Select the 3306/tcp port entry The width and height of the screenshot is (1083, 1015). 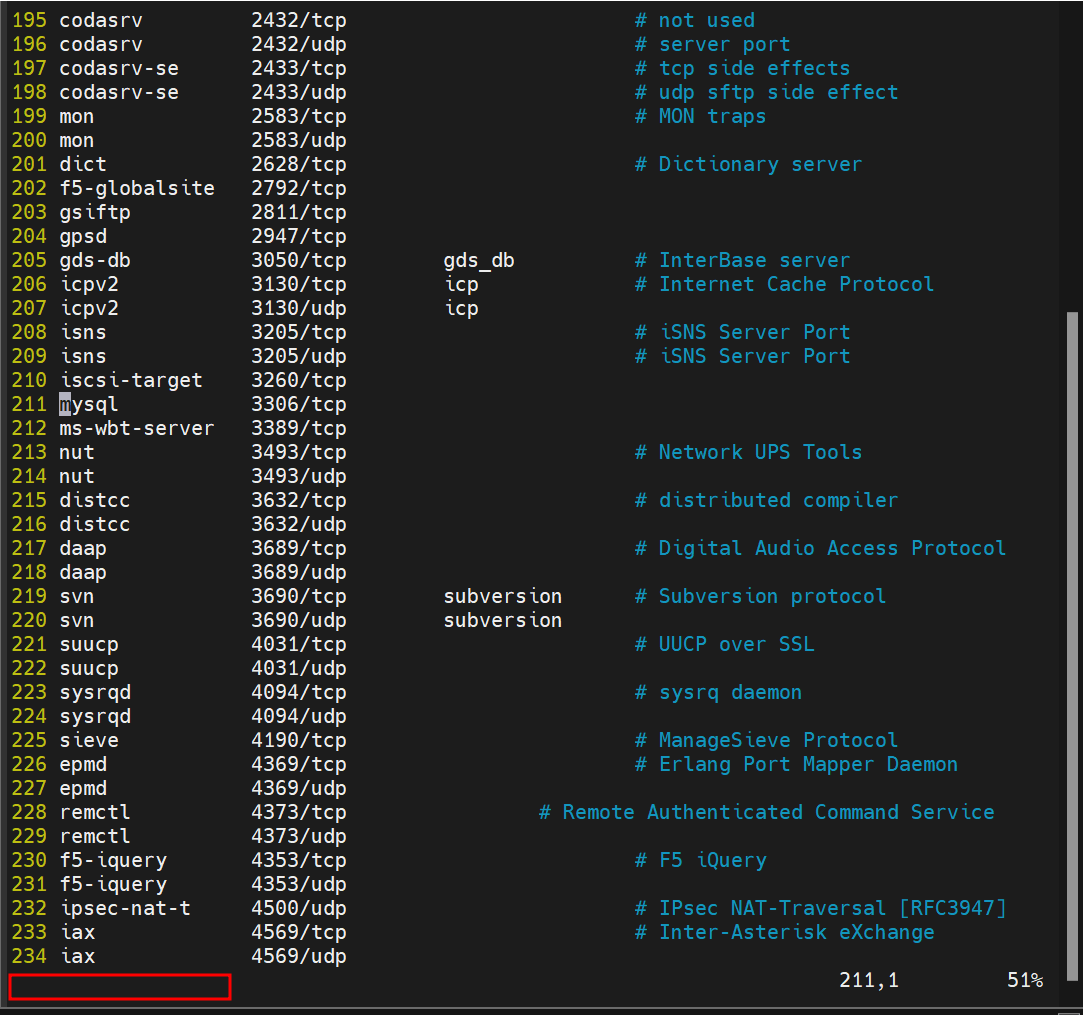coord(298,405)
